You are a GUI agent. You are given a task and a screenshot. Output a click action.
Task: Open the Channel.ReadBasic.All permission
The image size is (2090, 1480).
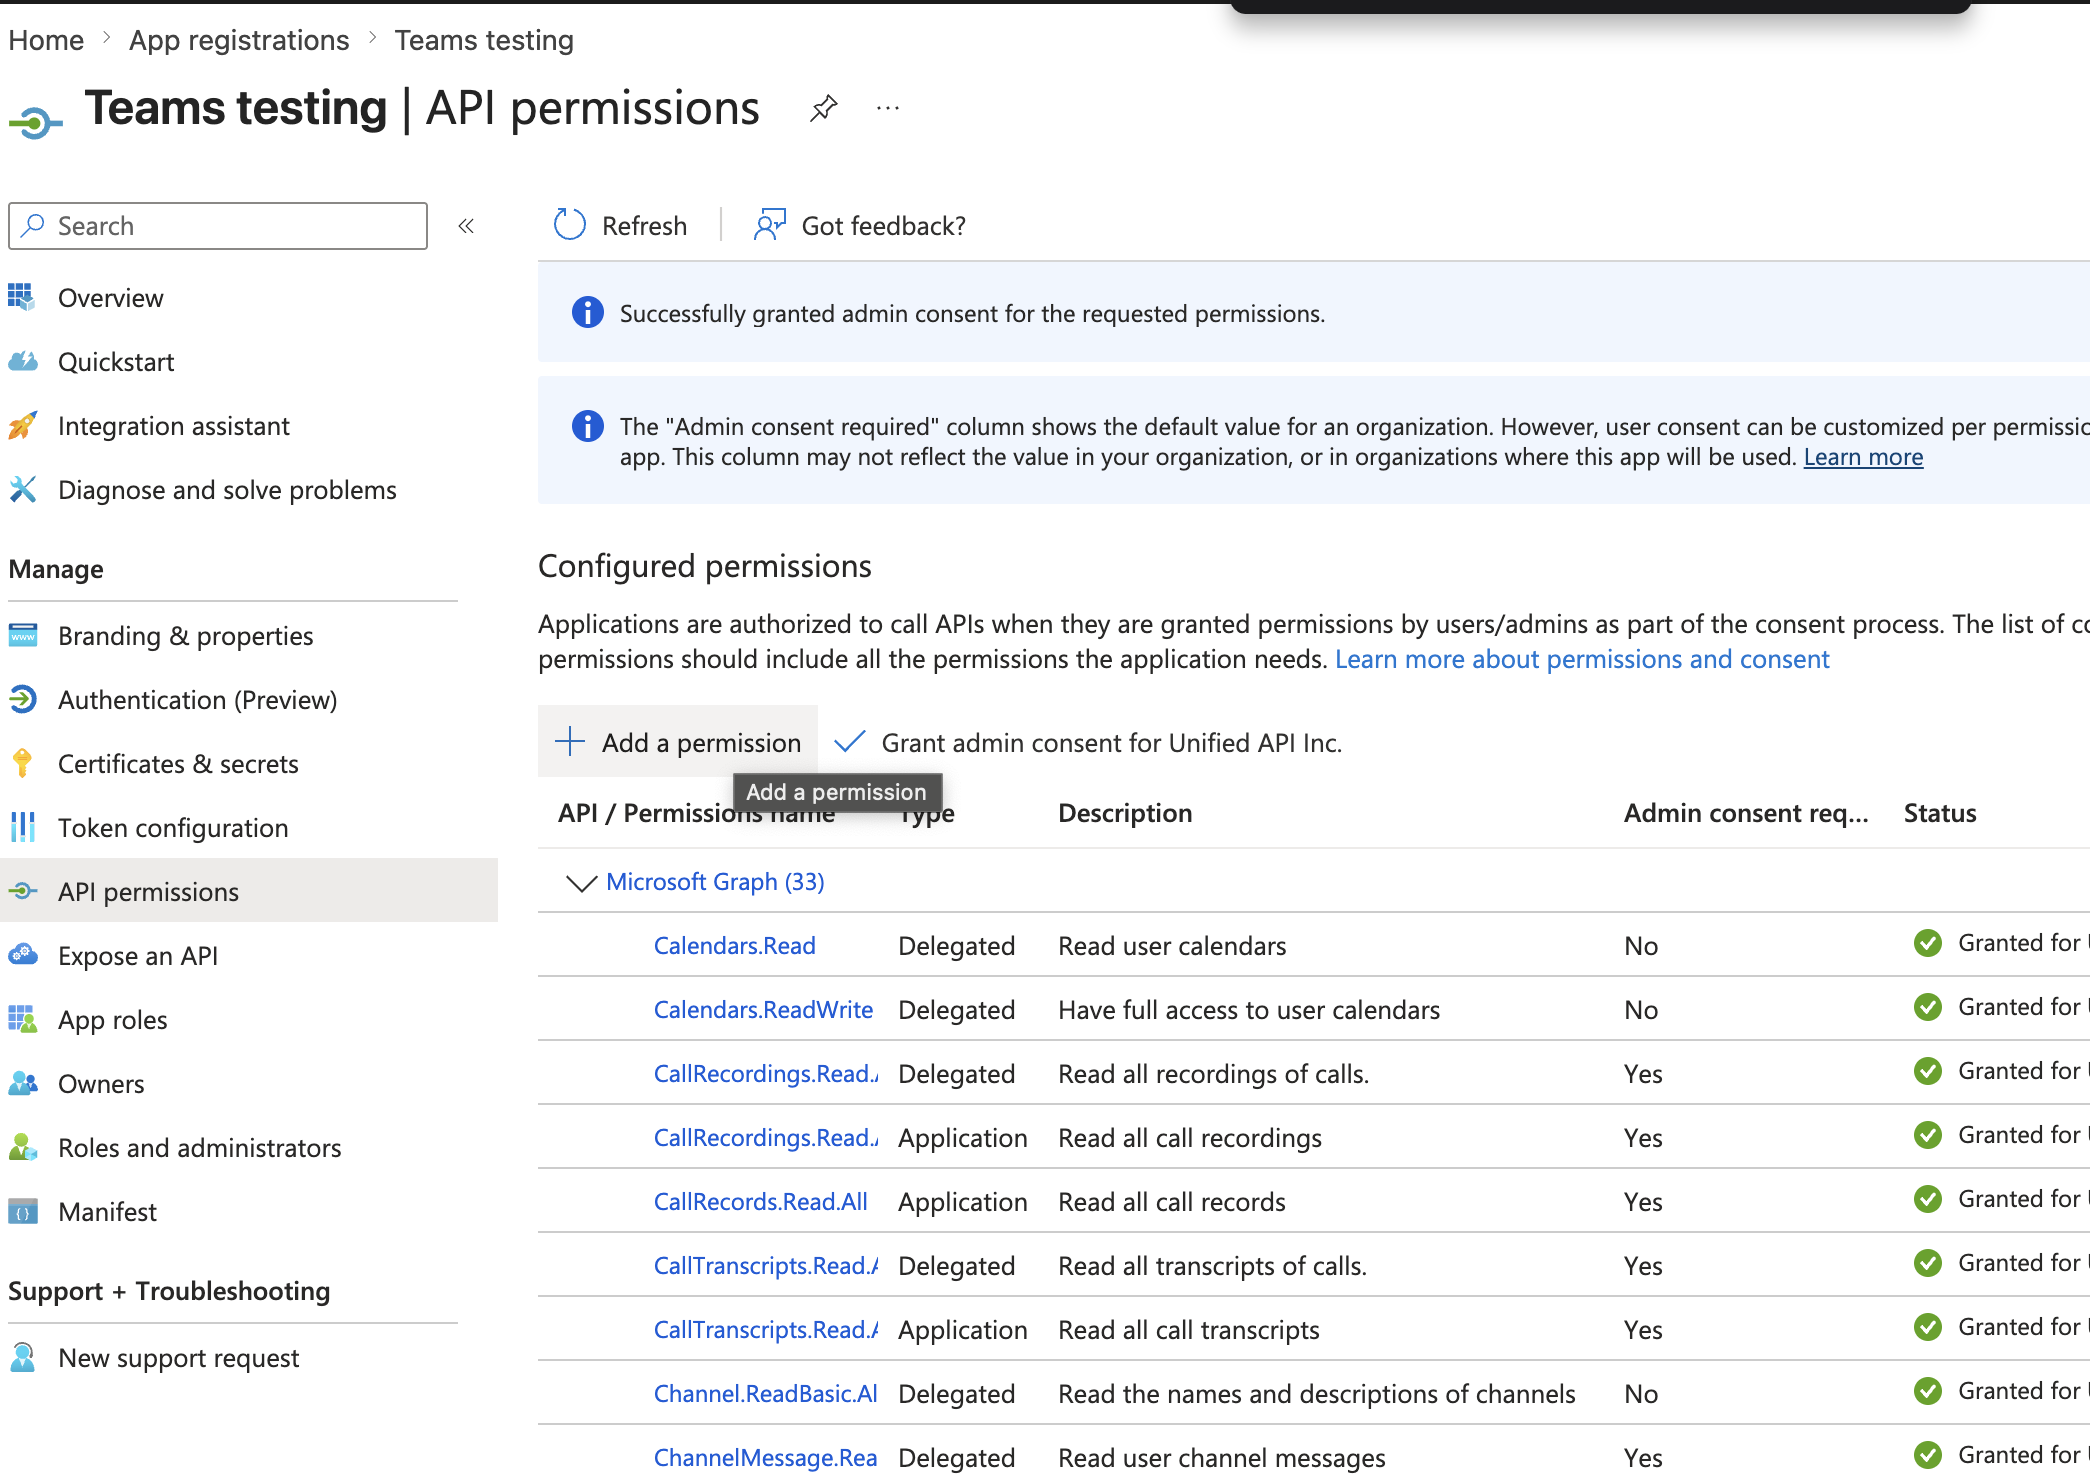pyautogui.click(x=766, y=1394)
